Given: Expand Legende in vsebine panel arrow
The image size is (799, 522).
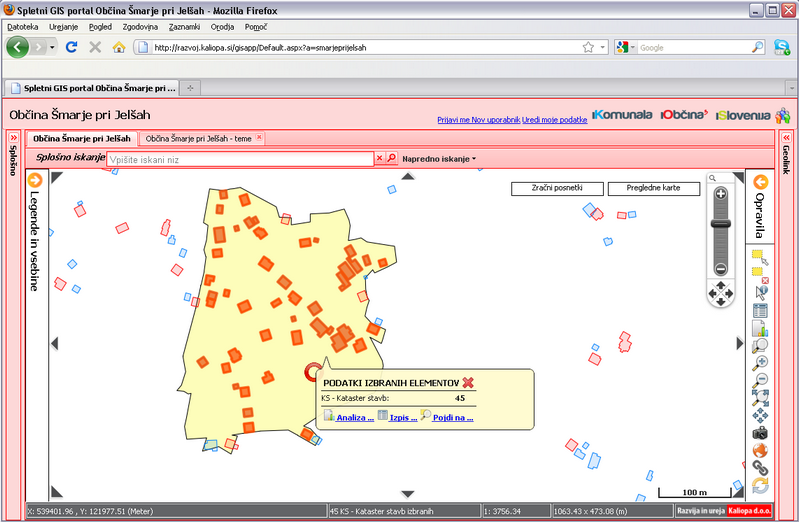Looking at the screenshot, I should coord(34,180).
